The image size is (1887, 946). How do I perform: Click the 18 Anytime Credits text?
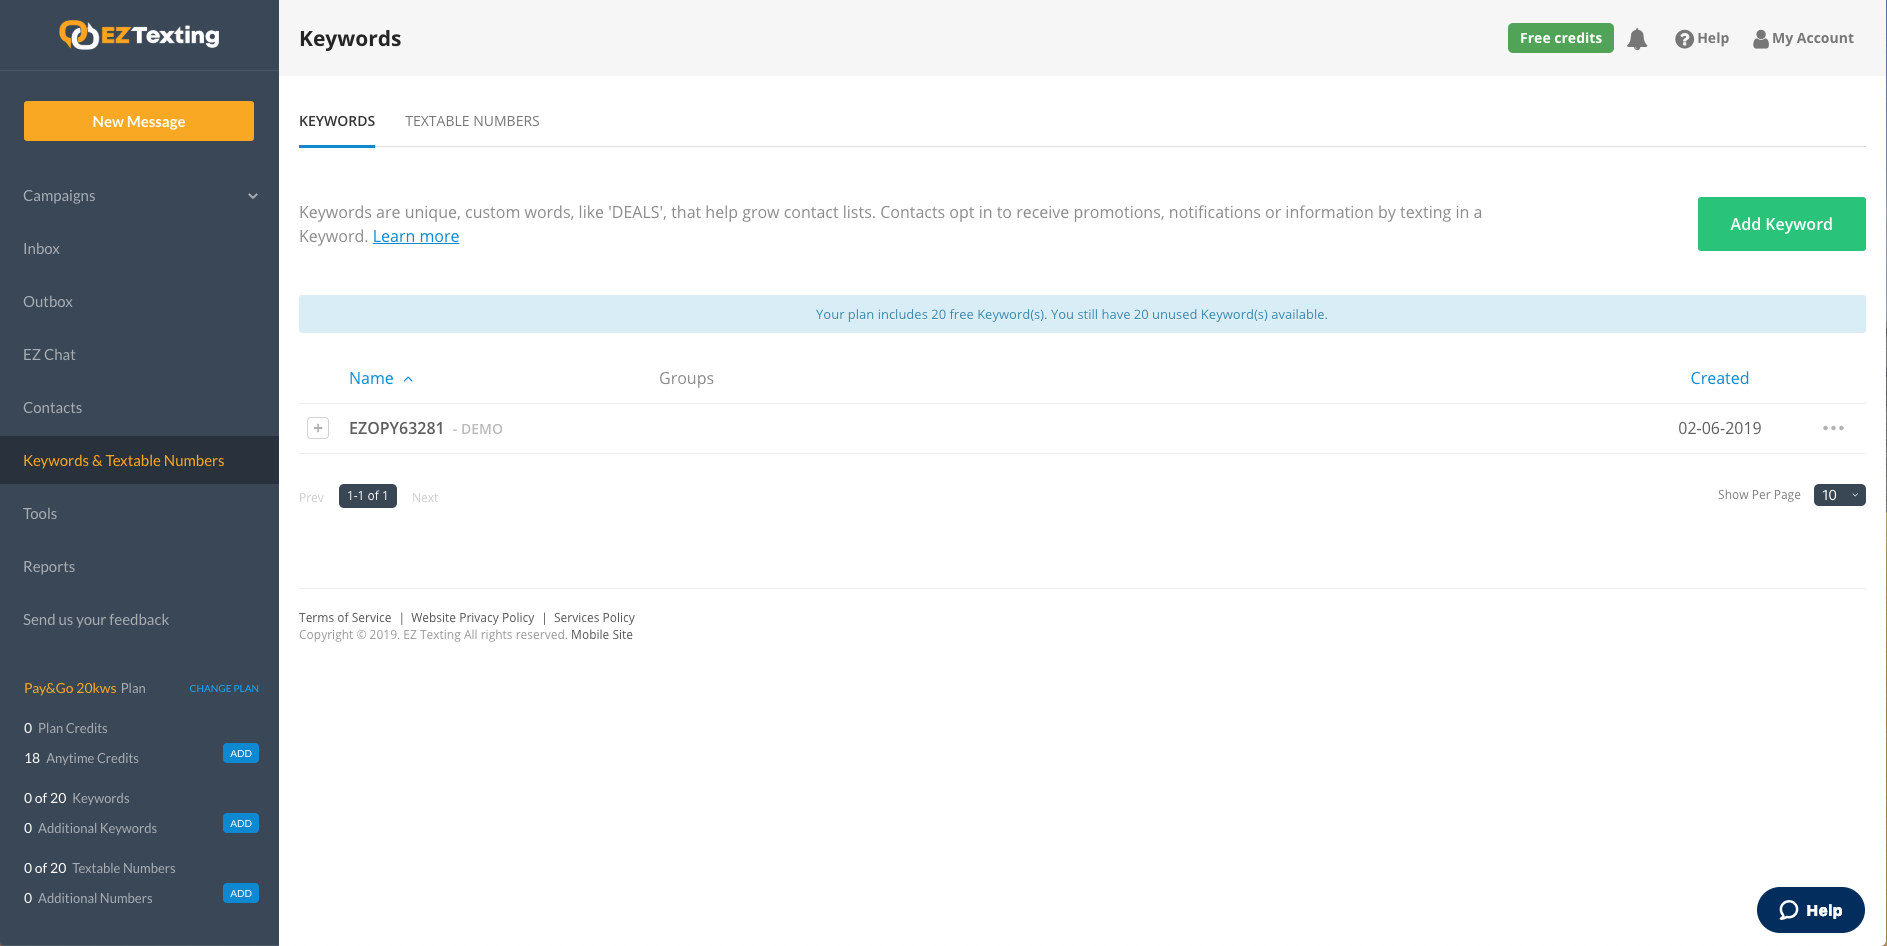coord(81,758)
